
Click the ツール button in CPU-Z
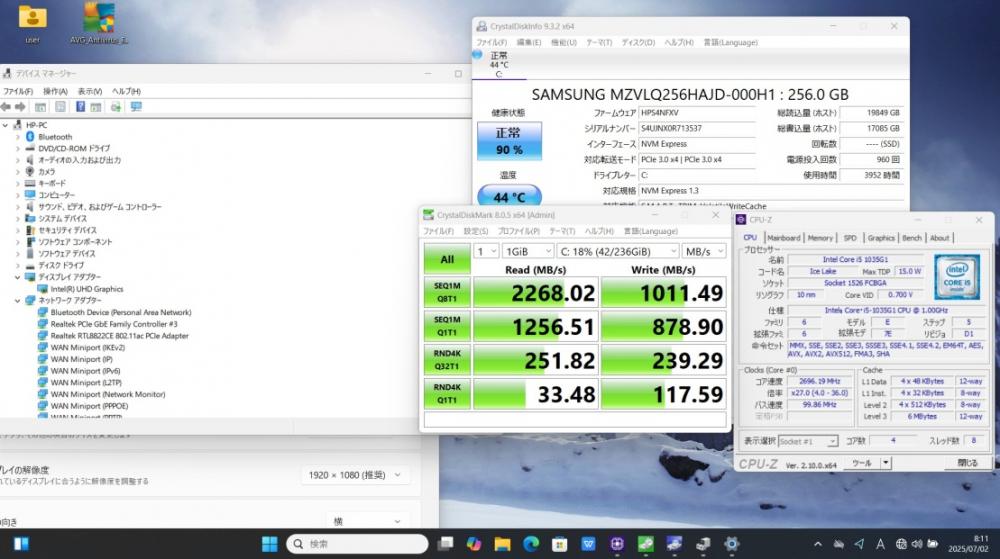(x=862, y=463)
